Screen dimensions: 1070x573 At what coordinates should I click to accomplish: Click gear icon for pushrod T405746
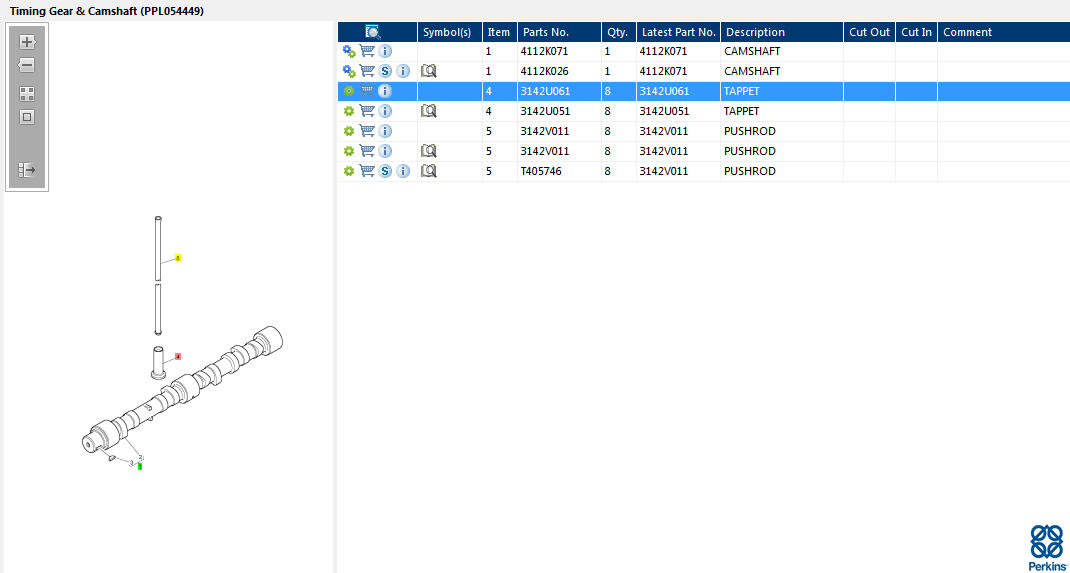[x=349, y=171]
